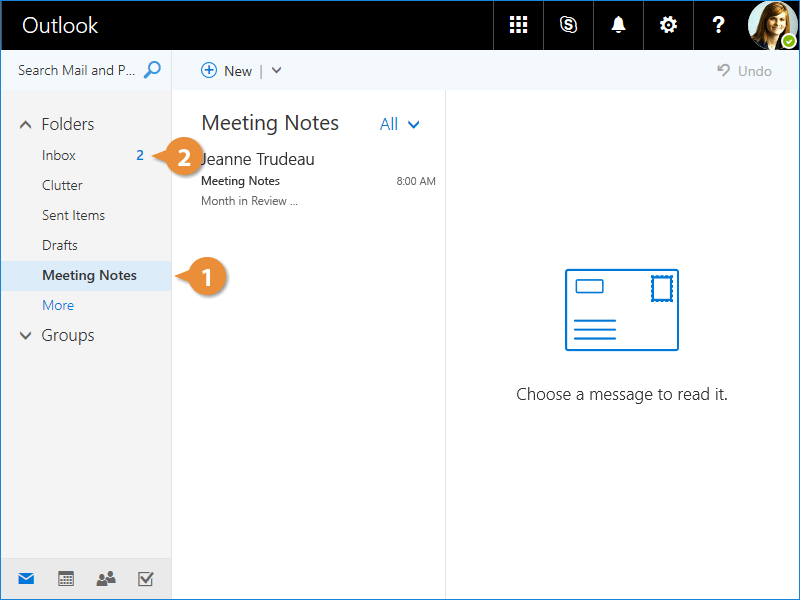
Task: Collapse the Folders section
Action: [26, 125]
